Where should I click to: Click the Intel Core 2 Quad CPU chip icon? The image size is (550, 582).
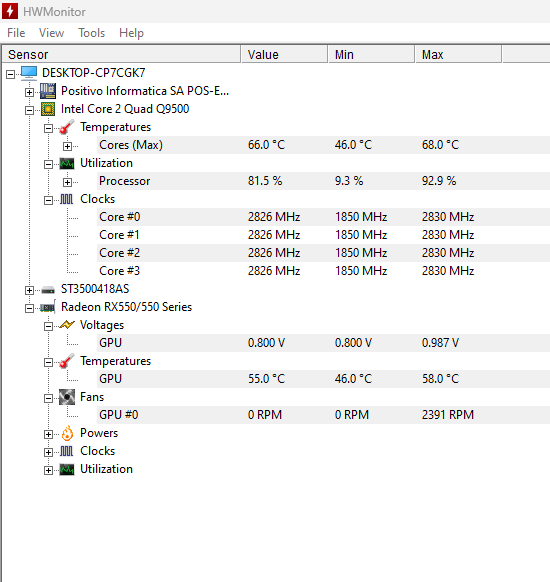(48, 109)
